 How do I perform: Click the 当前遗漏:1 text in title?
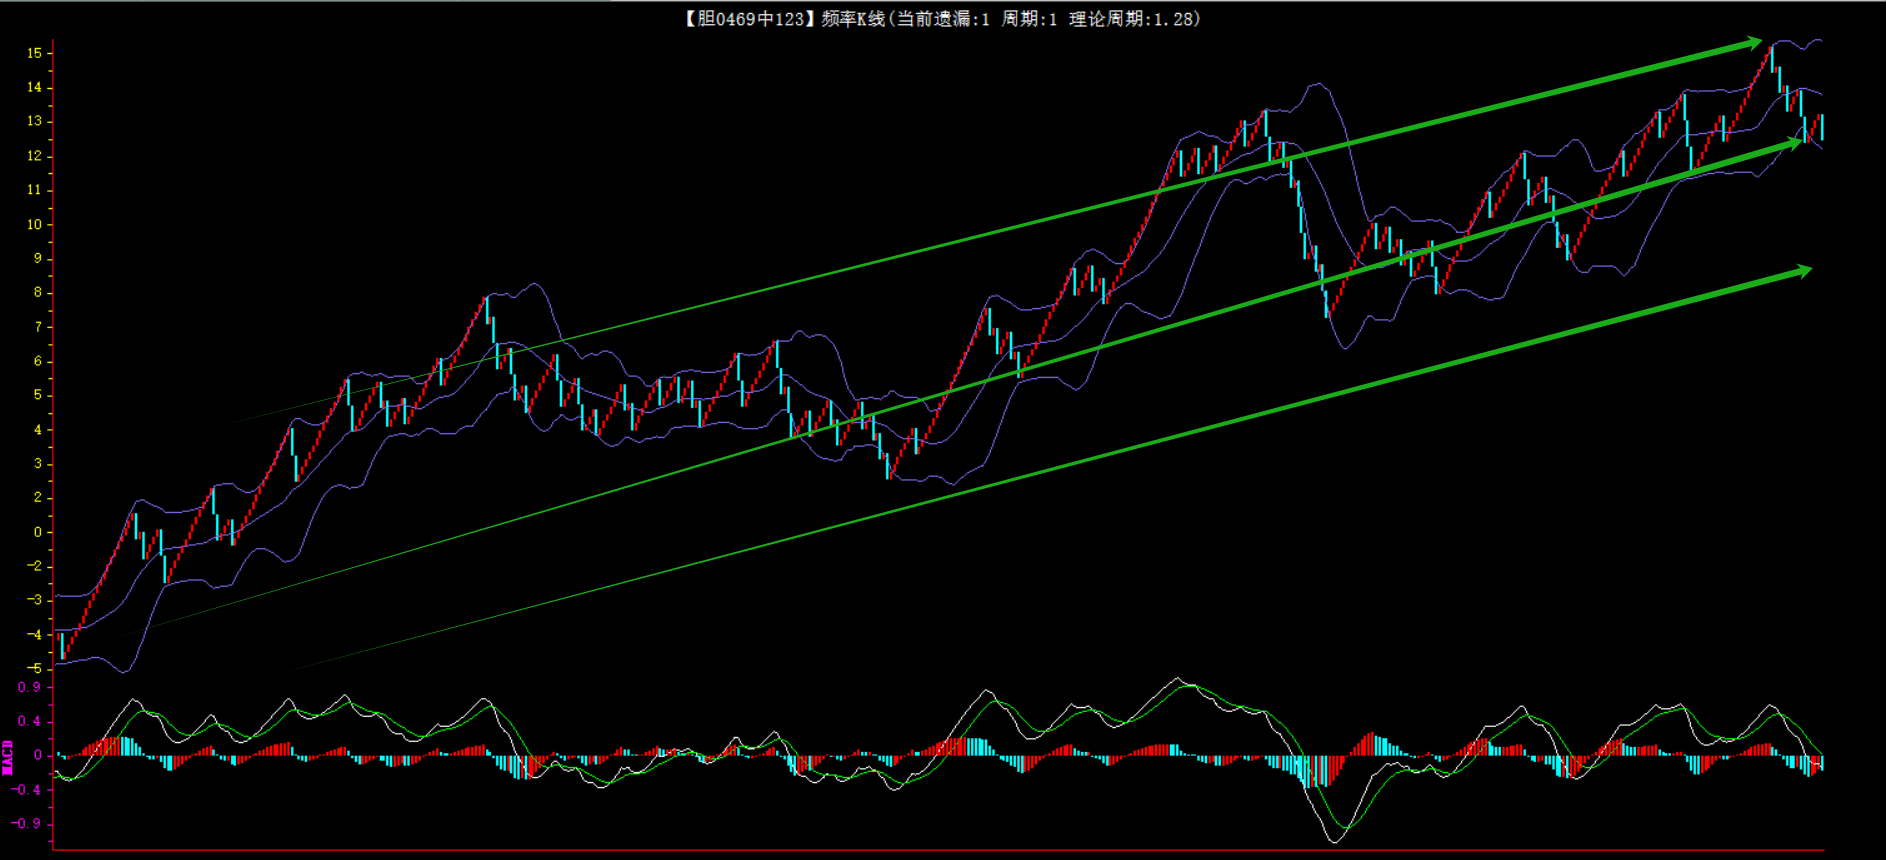(x=942, y=19)
